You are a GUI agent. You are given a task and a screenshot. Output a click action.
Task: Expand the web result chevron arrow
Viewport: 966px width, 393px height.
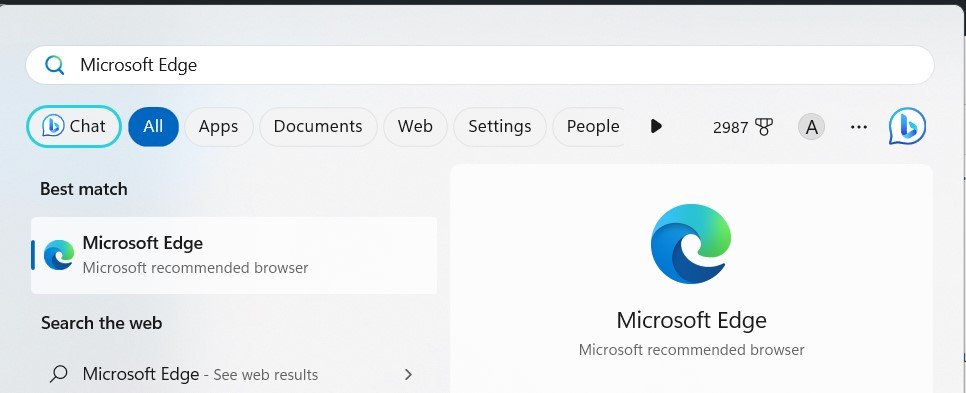click(408, 374)
